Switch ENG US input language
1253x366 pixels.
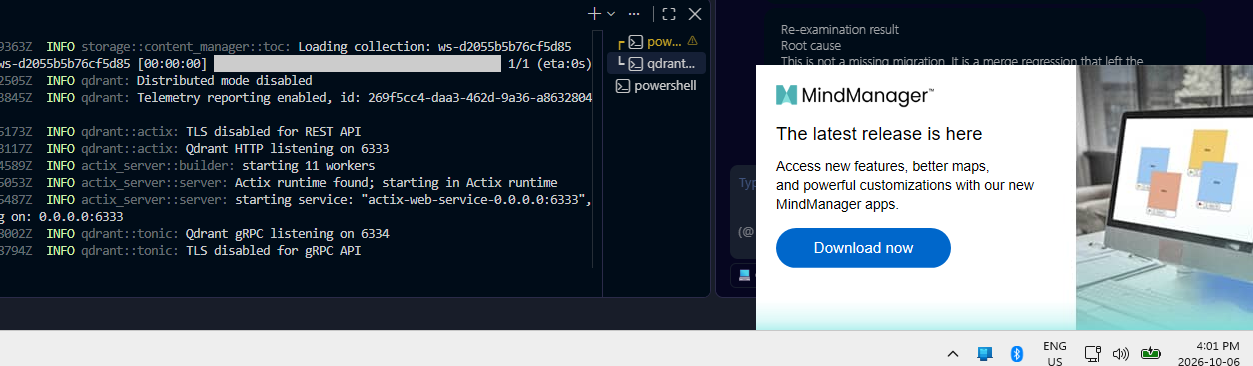point(1055,354)
